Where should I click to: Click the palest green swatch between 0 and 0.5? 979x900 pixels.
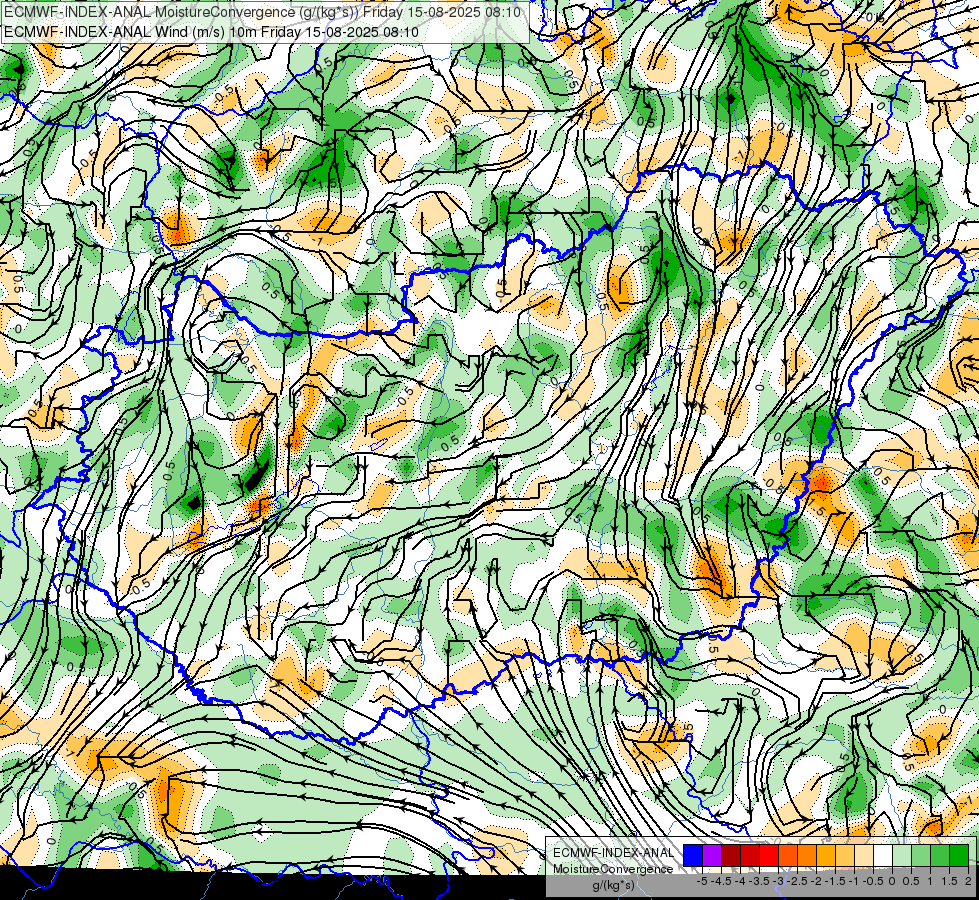click(x=902, y=855)
